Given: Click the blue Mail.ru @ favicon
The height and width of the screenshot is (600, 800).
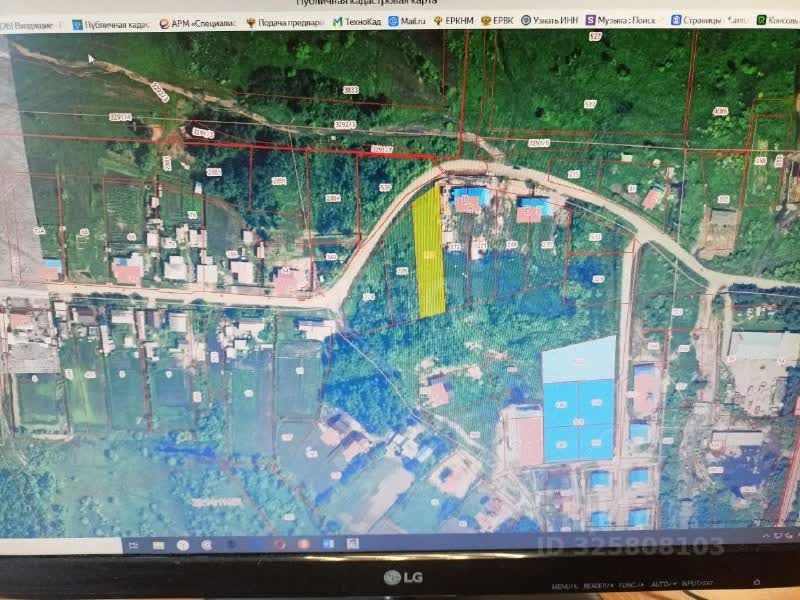Looking at the screenshot, I should point(393,21).
